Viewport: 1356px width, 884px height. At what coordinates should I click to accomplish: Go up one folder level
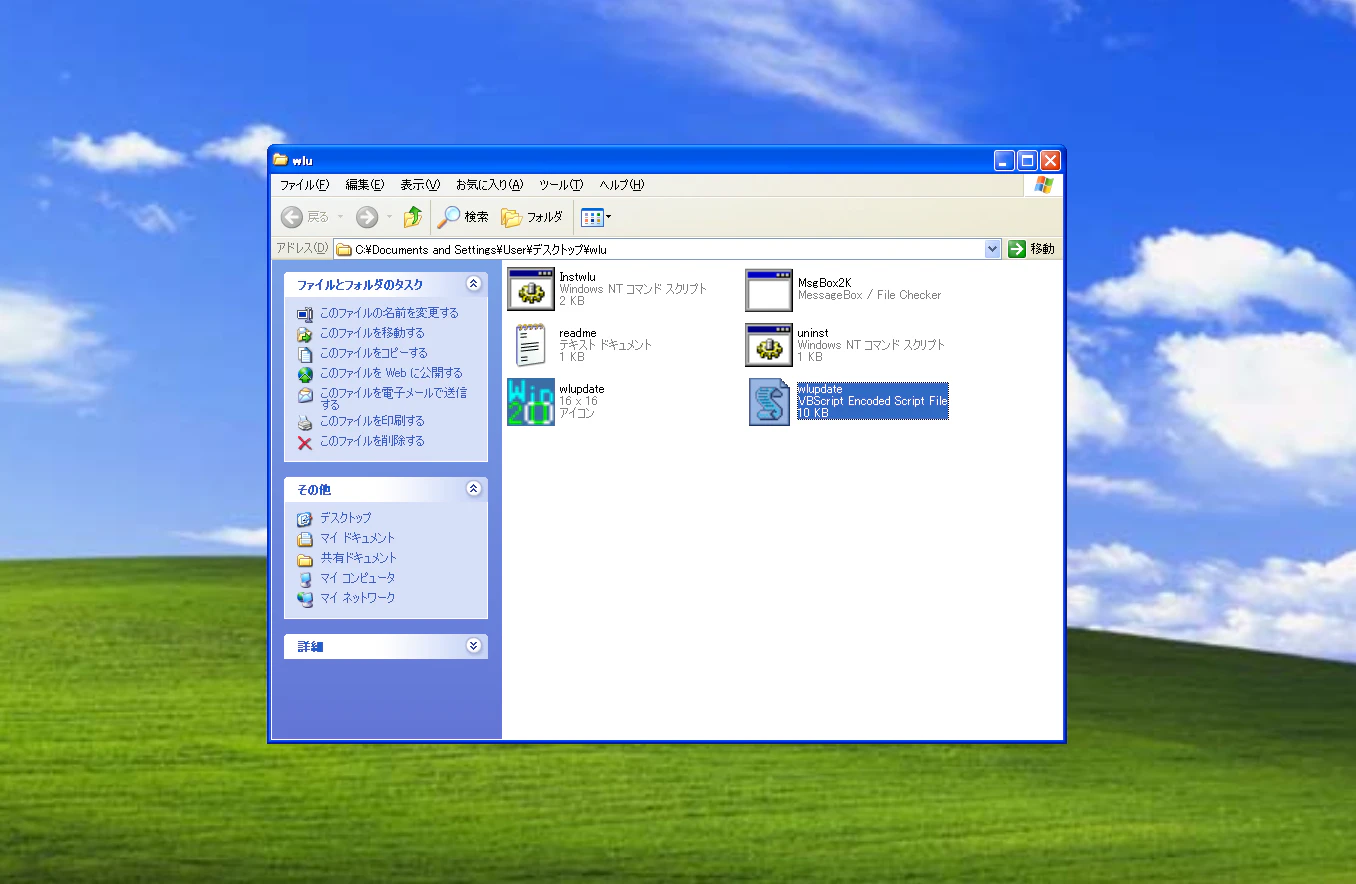(x=413, y=217)
